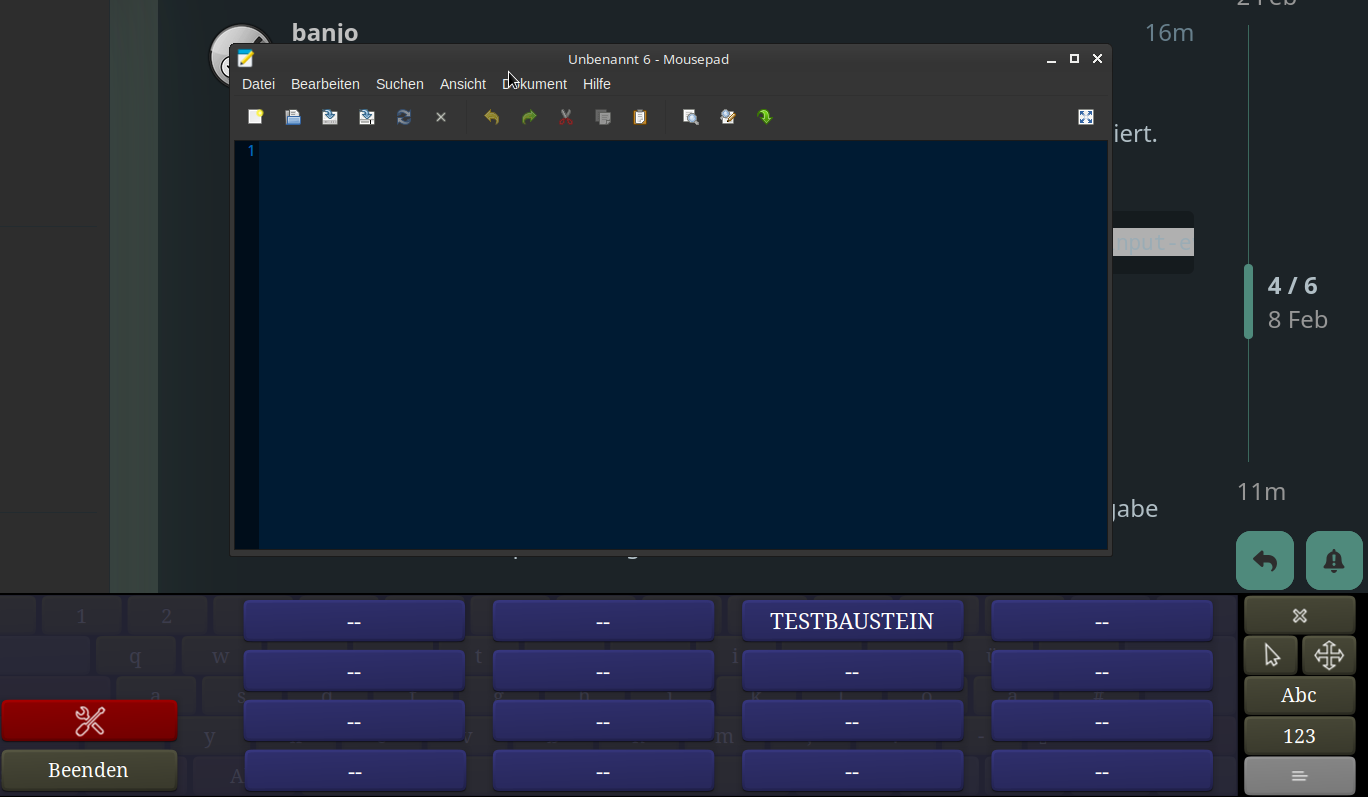Toggle fullscreen mode in Mousepad toolbar
This screenshot has width=1368, height=797.
[1086, 117]
